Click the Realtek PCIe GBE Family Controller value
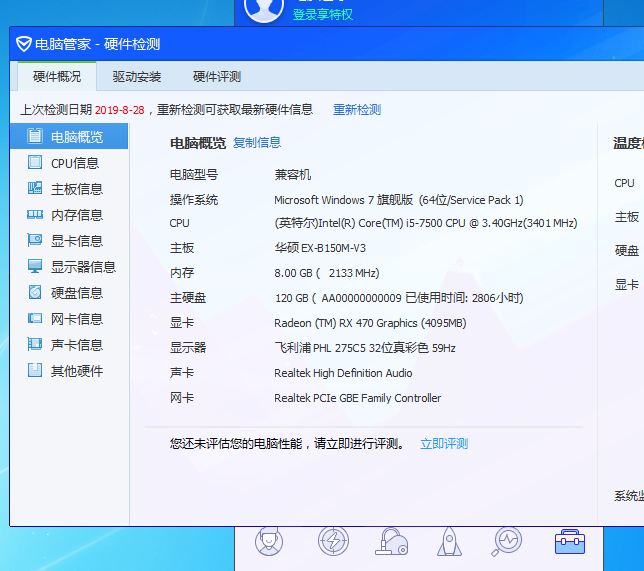 point(358,398)
